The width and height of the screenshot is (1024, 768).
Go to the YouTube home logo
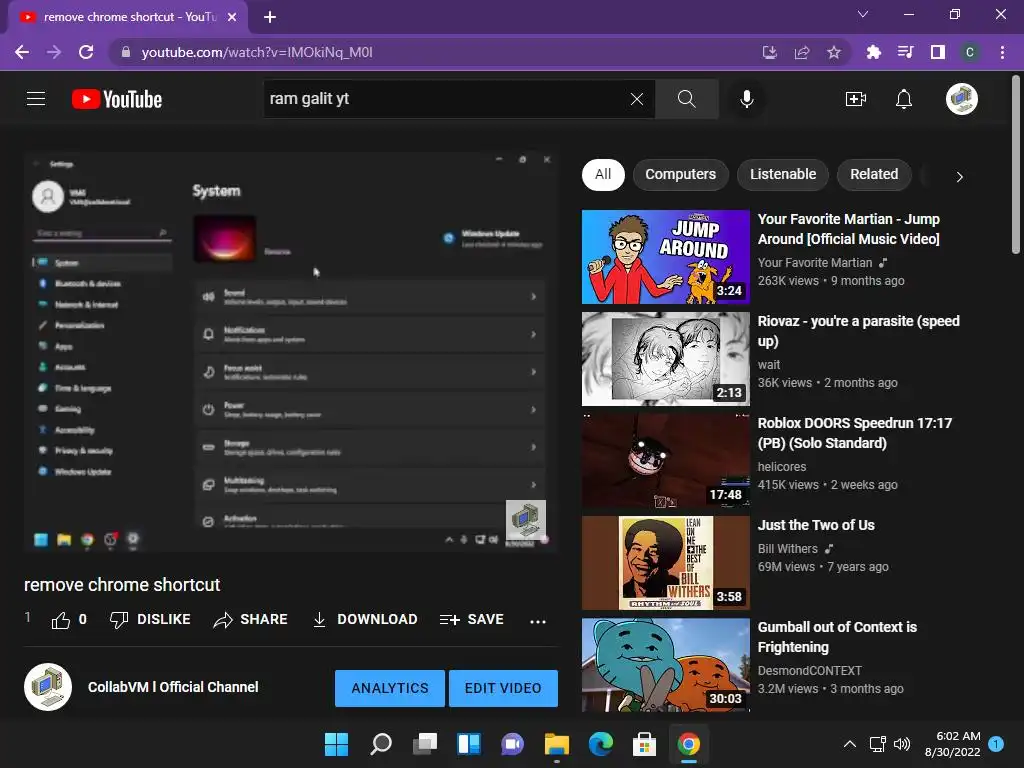point(117,99)
